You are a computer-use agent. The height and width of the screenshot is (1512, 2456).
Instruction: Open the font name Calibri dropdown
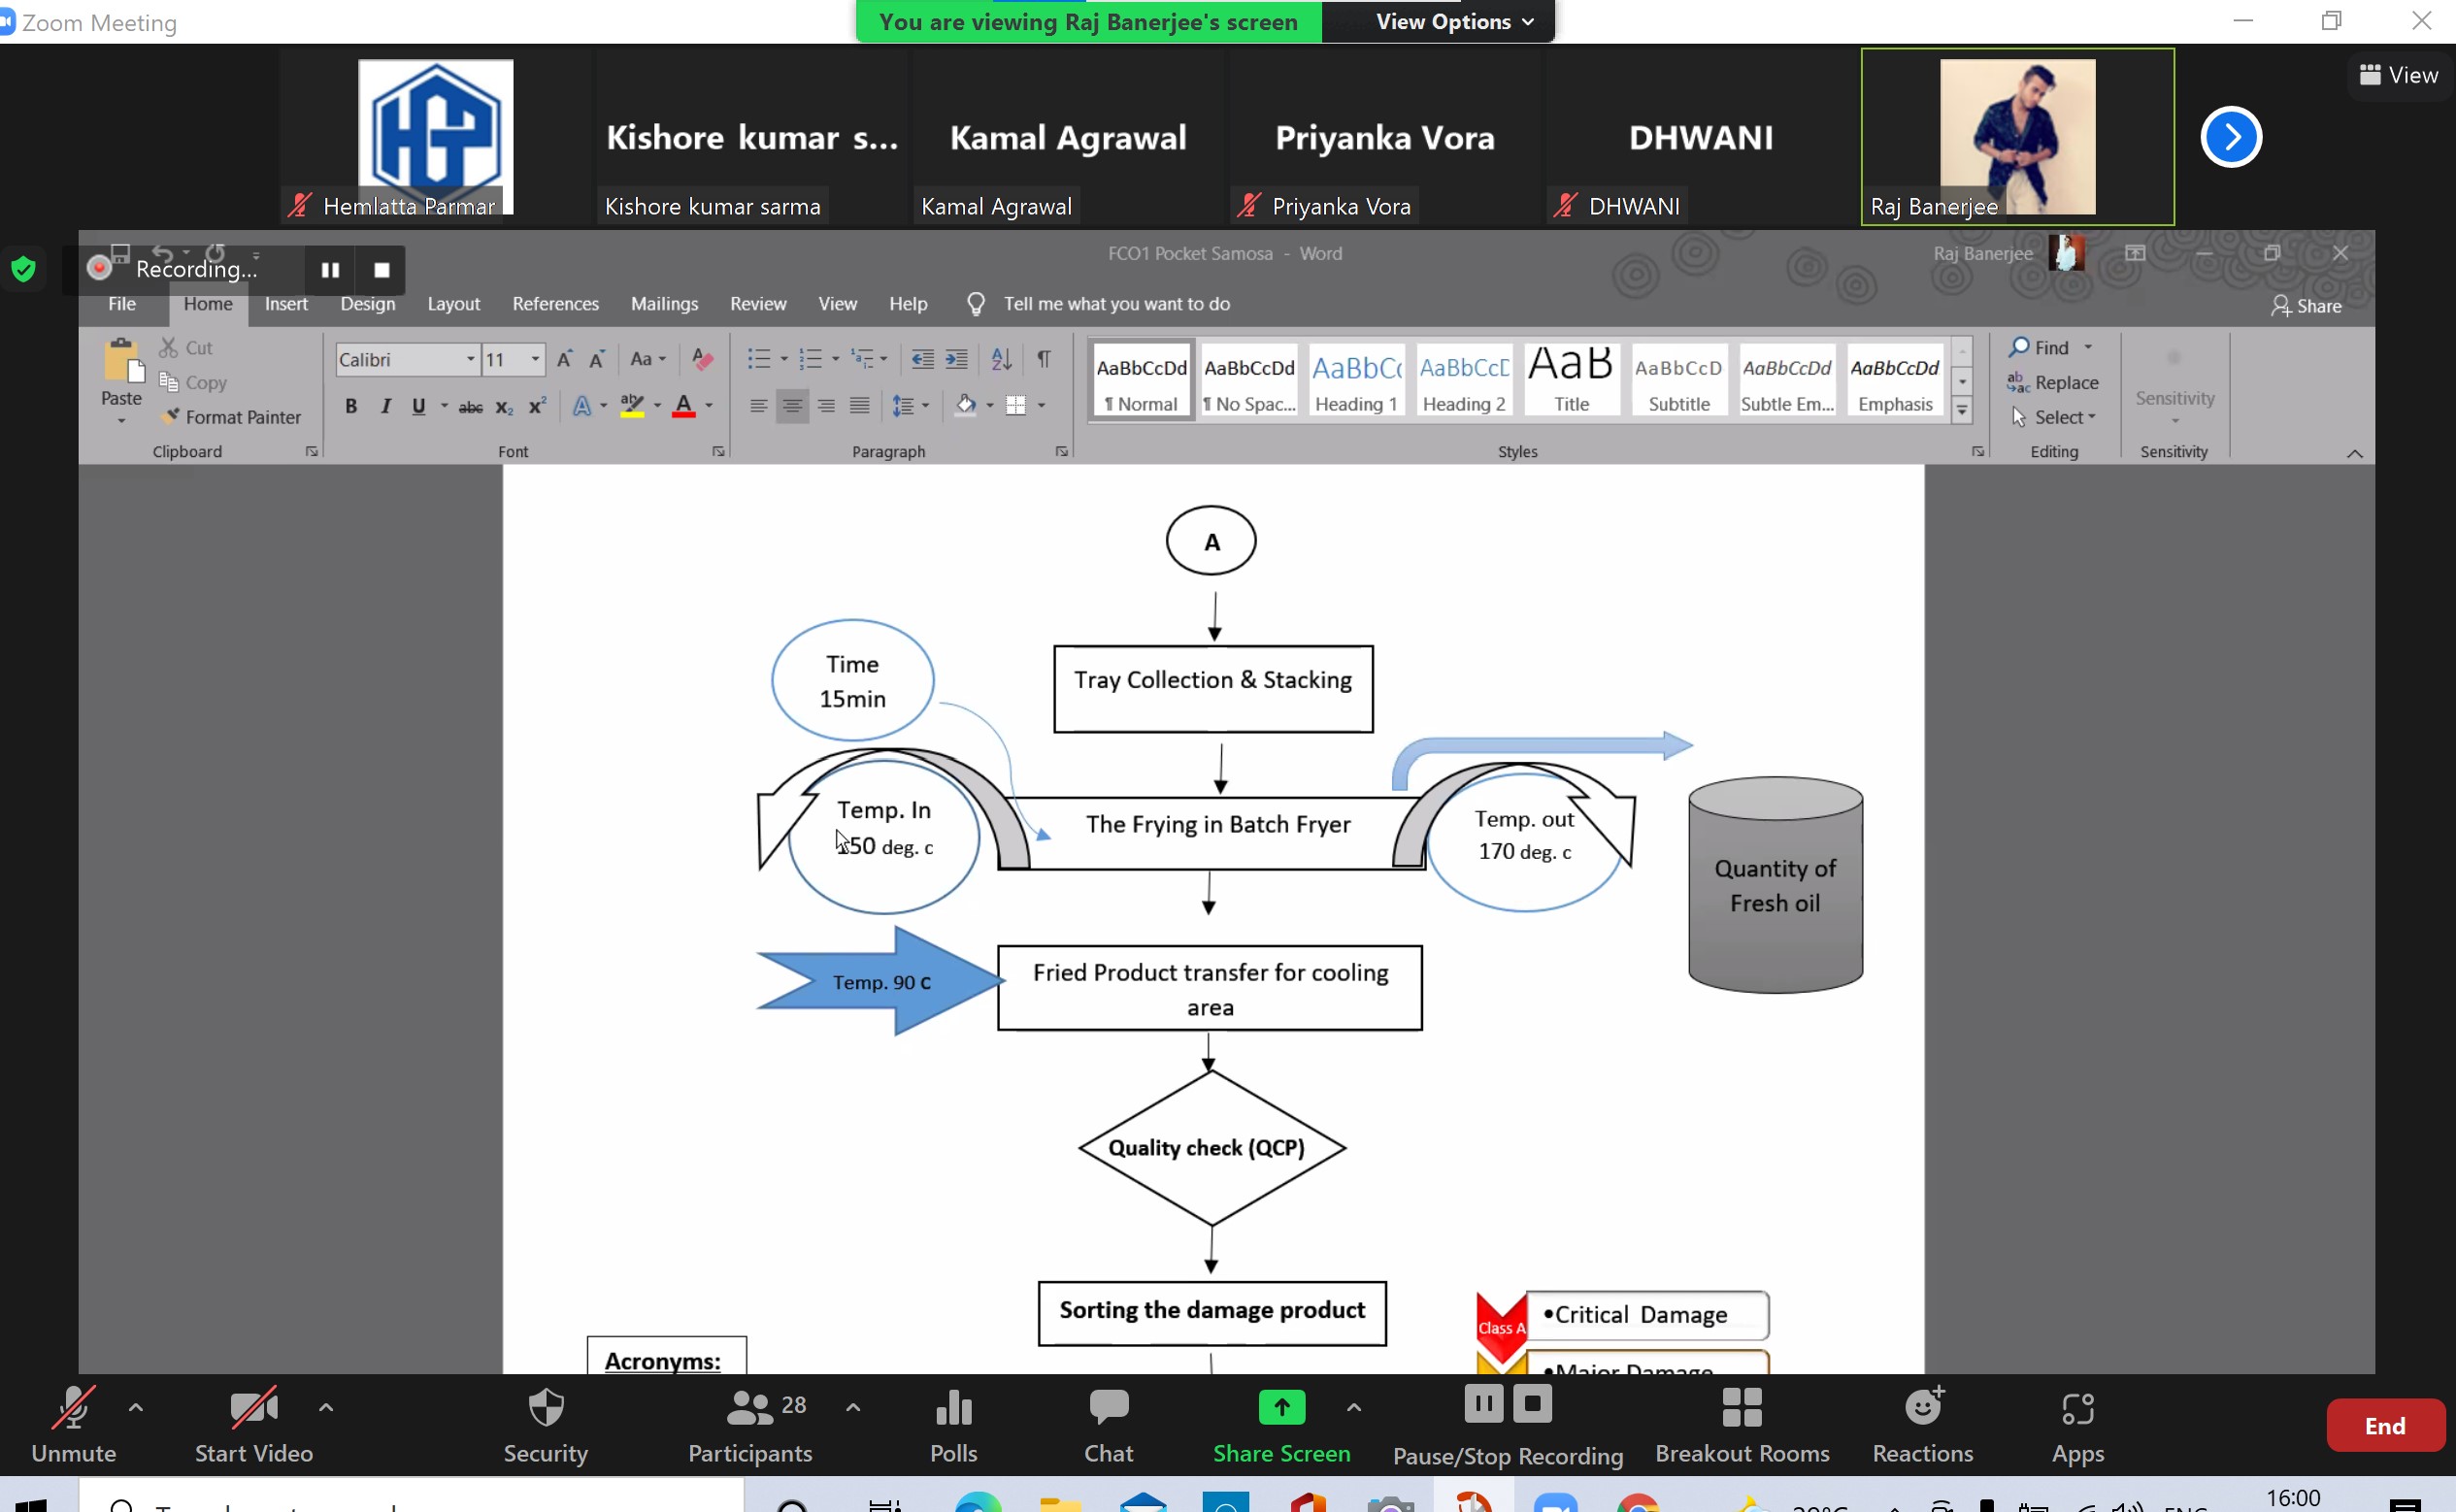pyautogui.click(x=470, y=359)
